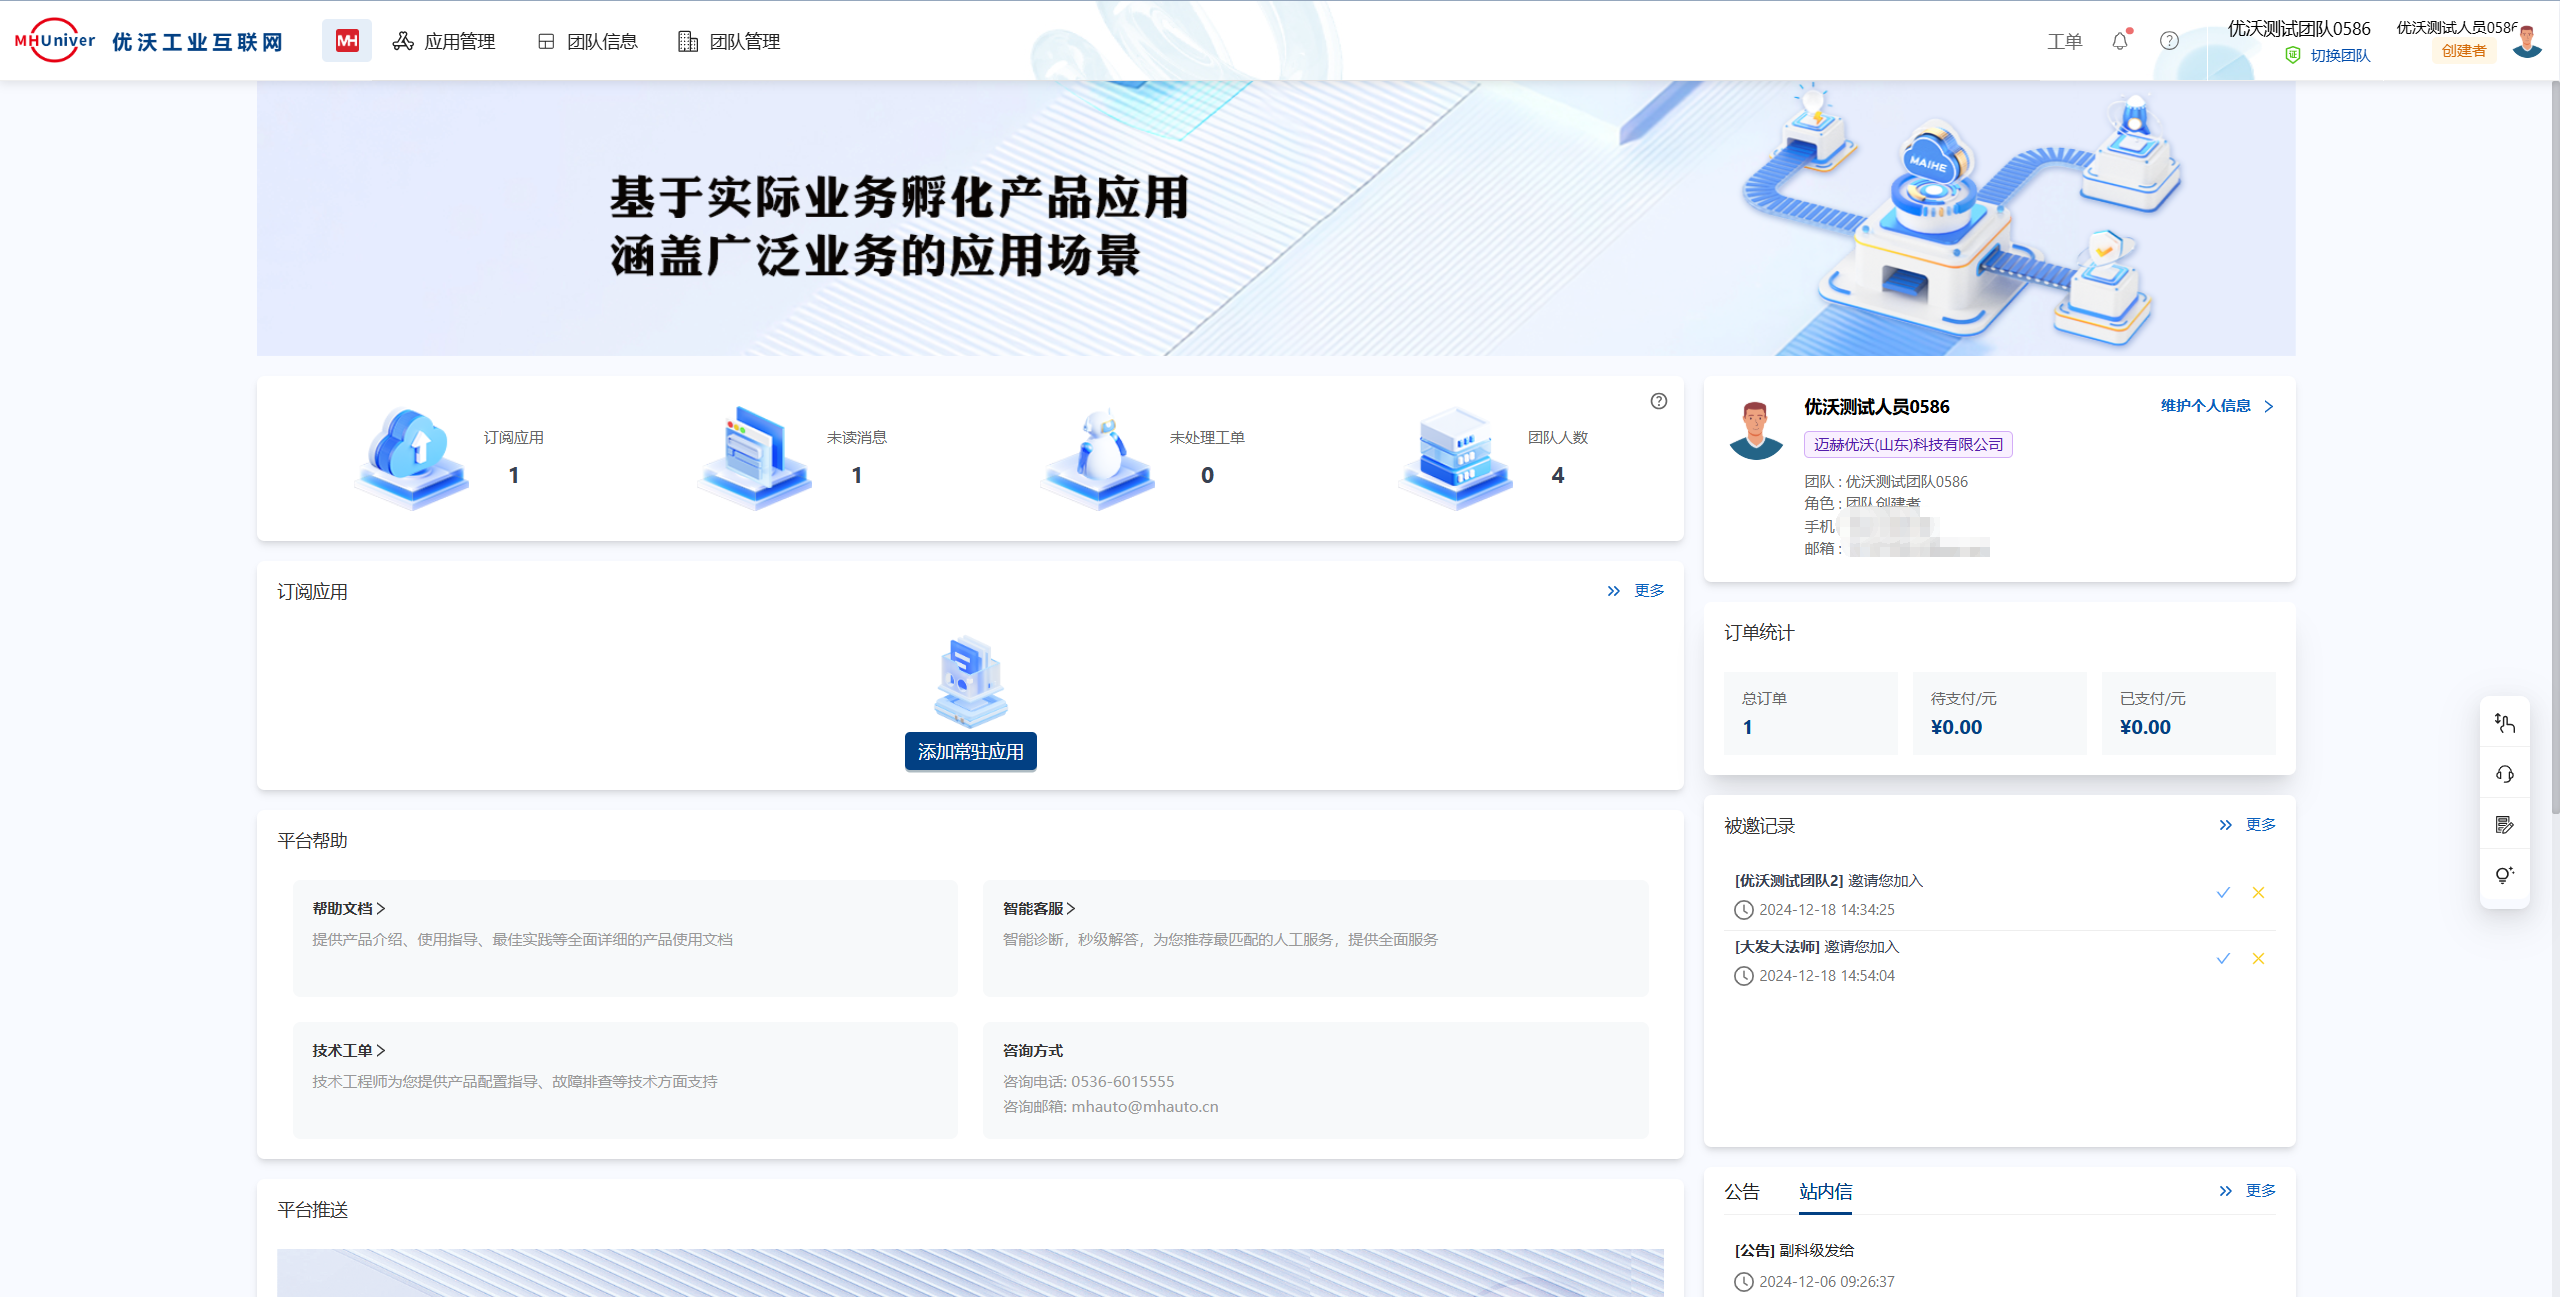Click the red MH home icon
The width and height of the screenshot is (2560, 1297).
point(347,41)
